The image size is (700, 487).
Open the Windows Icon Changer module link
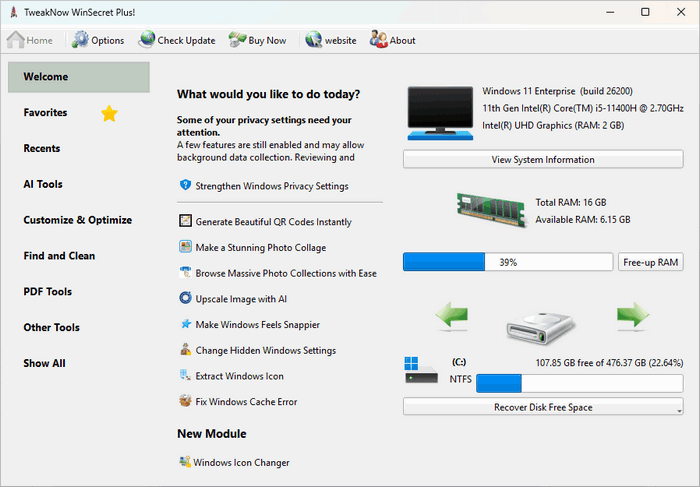tap(241, 462)
